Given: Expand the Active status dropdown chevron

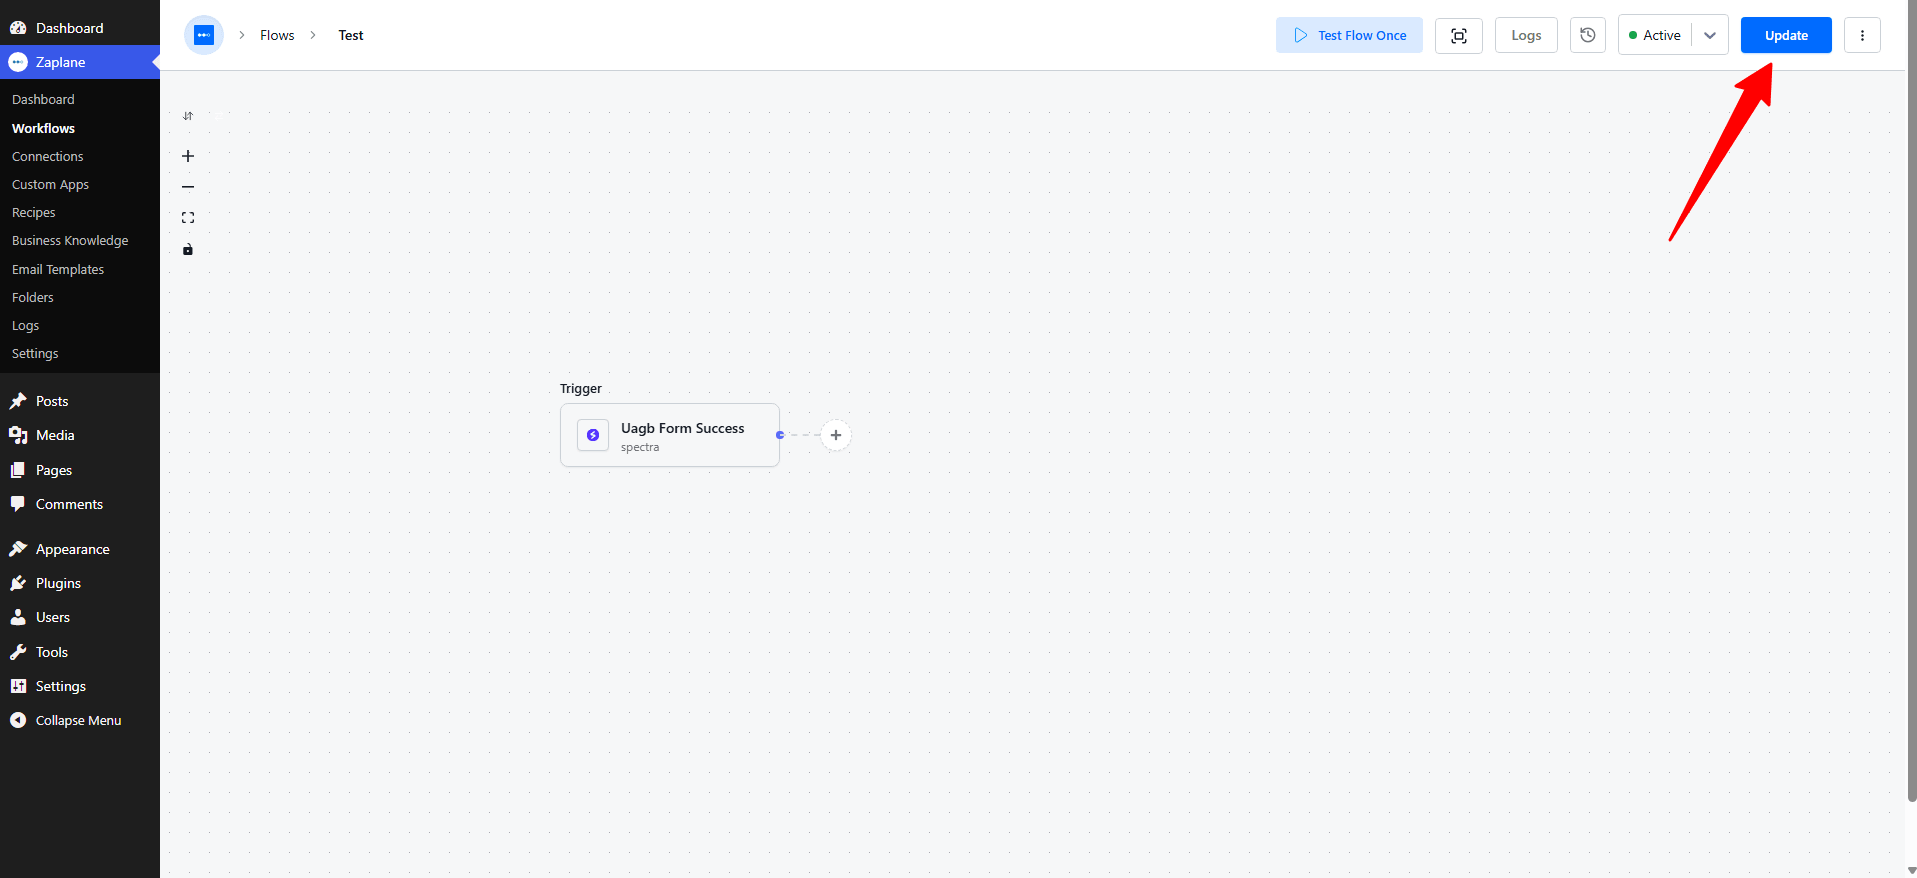Looking at the screenshot, I should point(1710,35).
